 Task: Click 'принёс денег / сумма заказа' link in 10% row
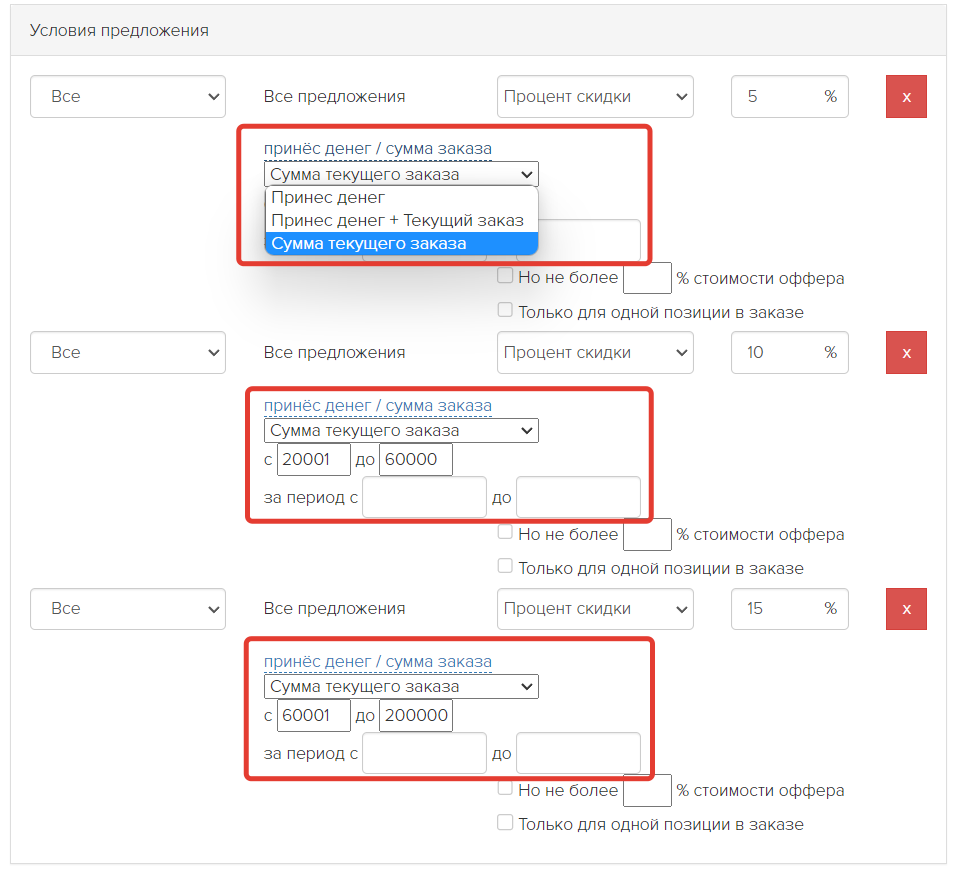[x=377, y=405]
